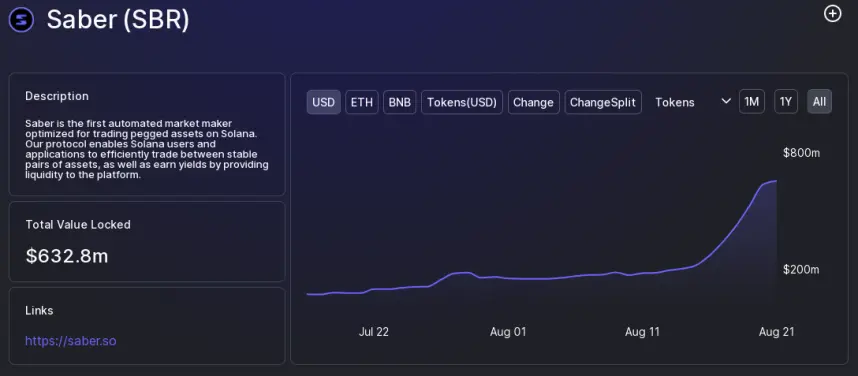The width and height of the screenshot is (858, 376).
Task: Show the Tokens(USD) chart view
Action: tap(462, 102)
